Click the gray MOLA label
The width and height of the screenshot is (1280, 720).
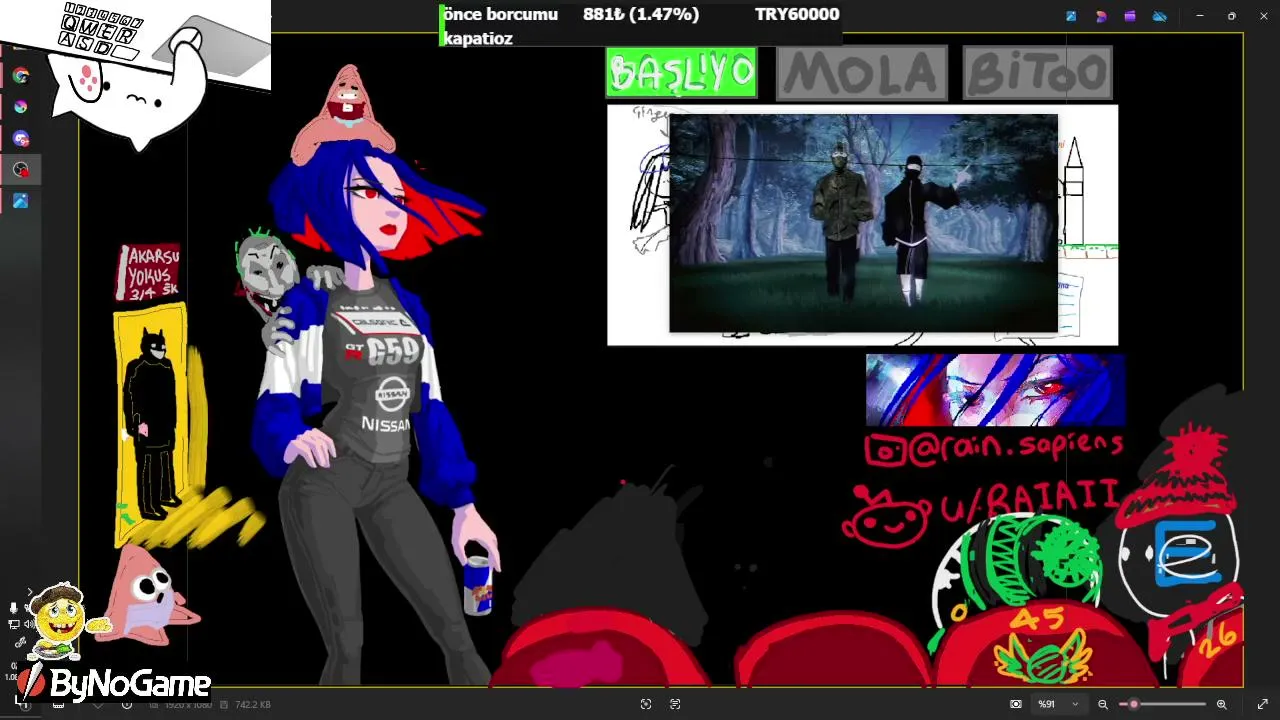[x=861, y=73]
